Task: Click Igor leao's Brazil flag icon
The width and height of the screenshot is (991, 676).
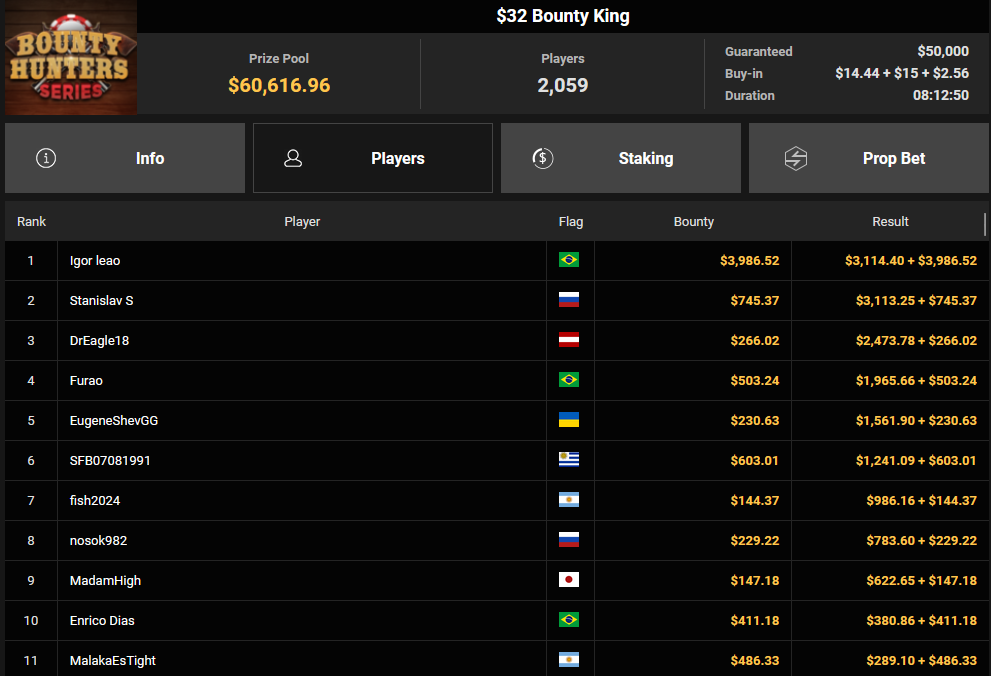Action: [x=569, y=260]
